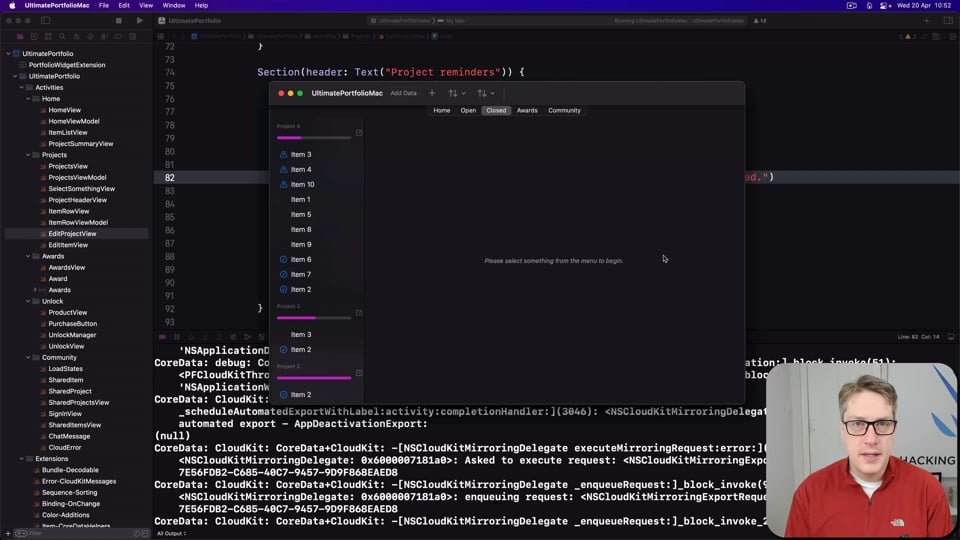Toggle completion circle of the last Item 2
Viewport: 960px width, 540px height.
click(283, 395)
